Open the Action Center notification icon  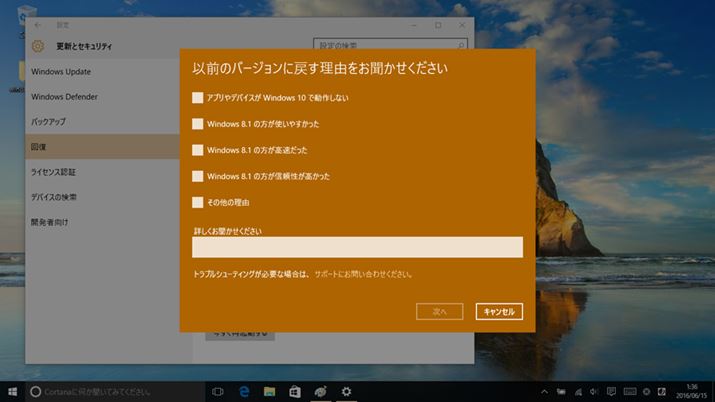click(611, 392)
